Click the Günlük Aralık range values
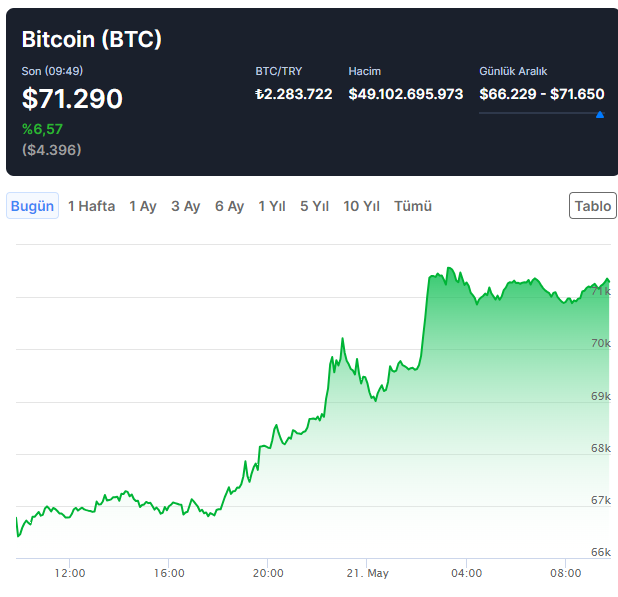This screenshot has height=597, width=618. click(x=541, y=94)
